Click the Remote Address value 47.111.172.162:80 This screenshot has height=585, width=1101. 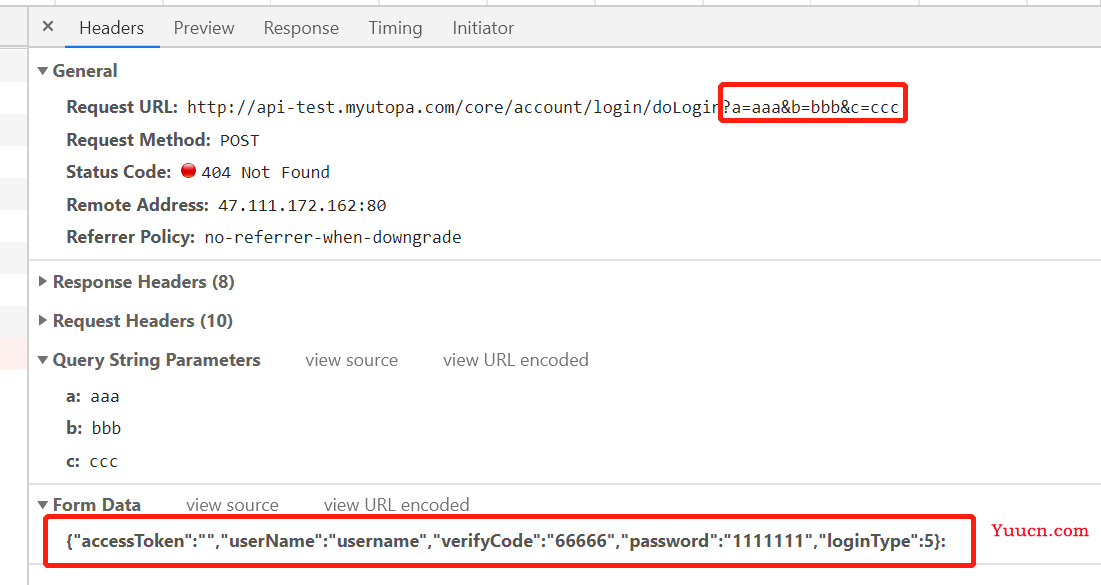302,206
